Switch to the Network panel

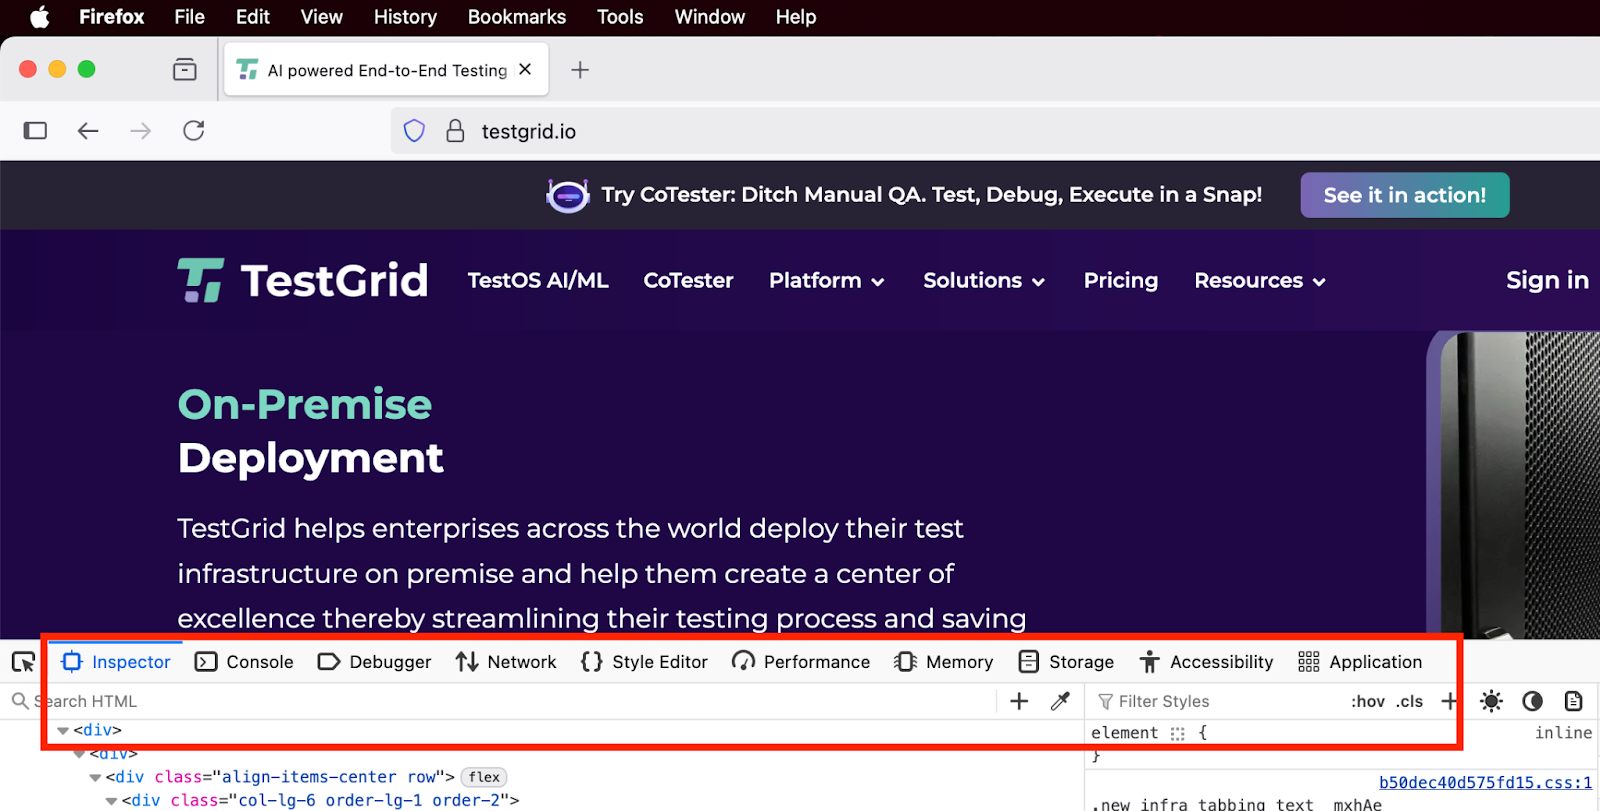pyautogui.click(x=506, y=662)
